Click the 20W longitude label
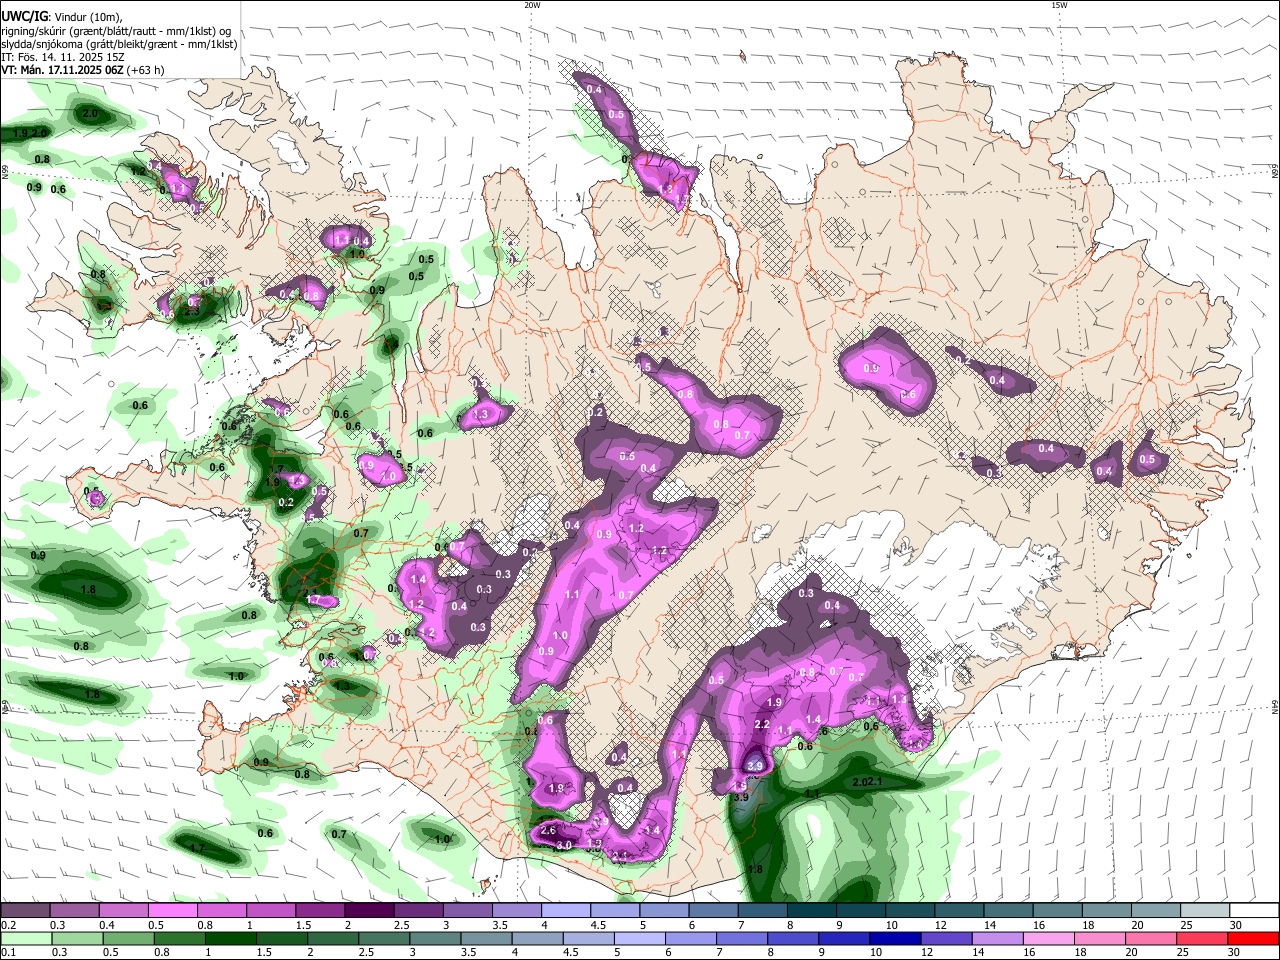This screenshot has height=960, width=1280. point(532,5)
